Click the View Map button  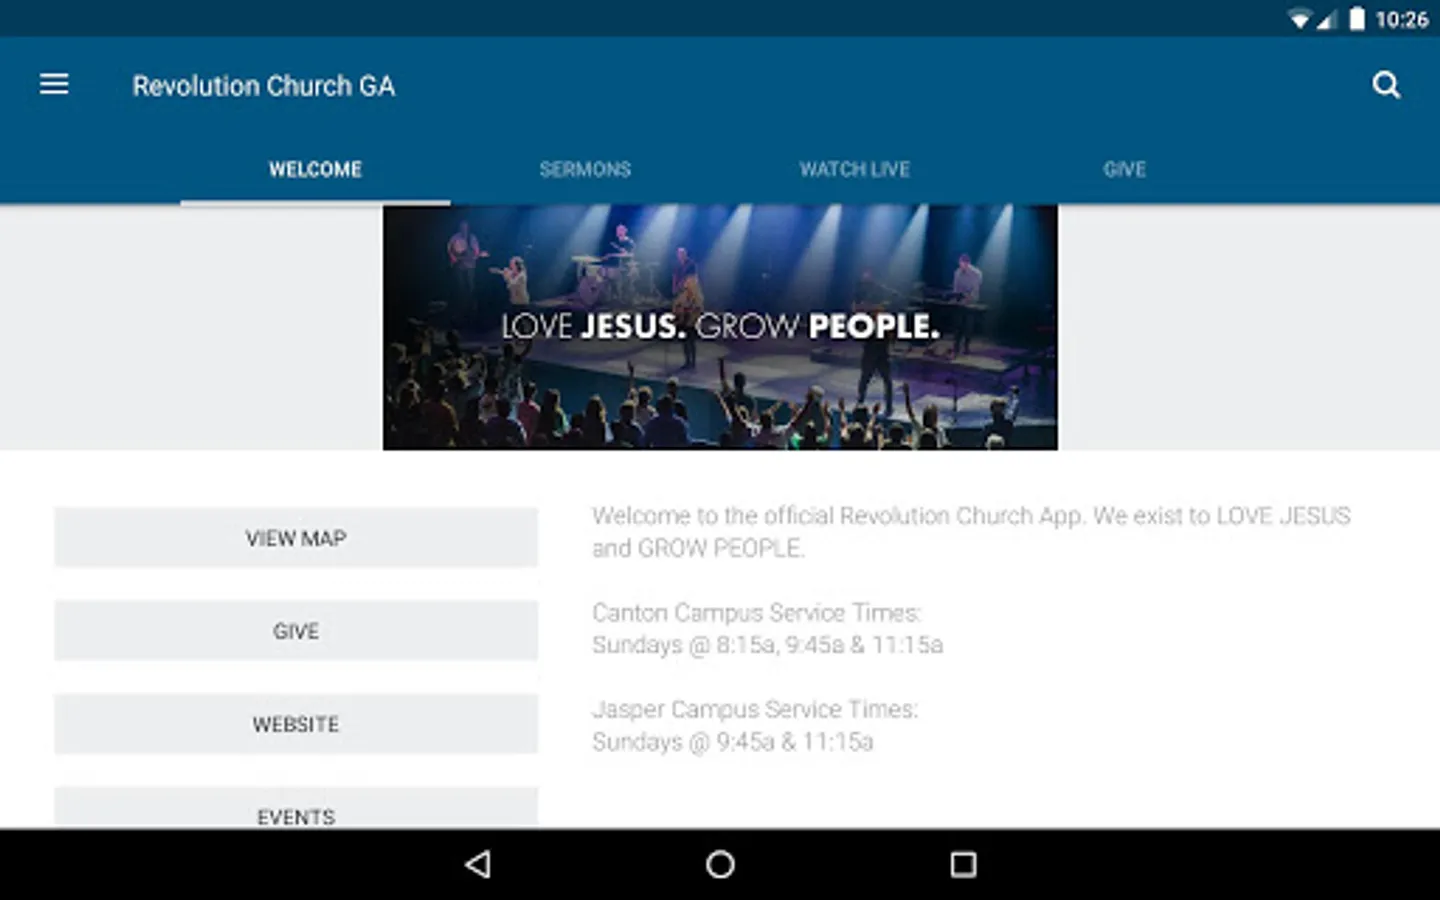click(x=296, y=538)
